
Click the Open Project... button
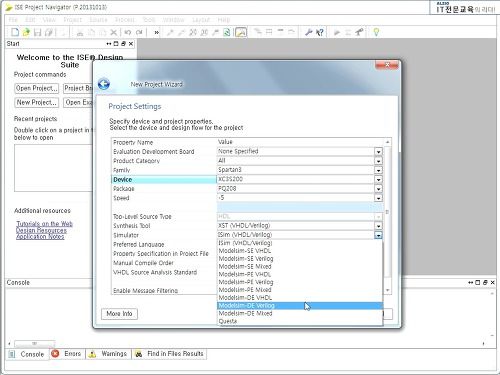point(37,88)
